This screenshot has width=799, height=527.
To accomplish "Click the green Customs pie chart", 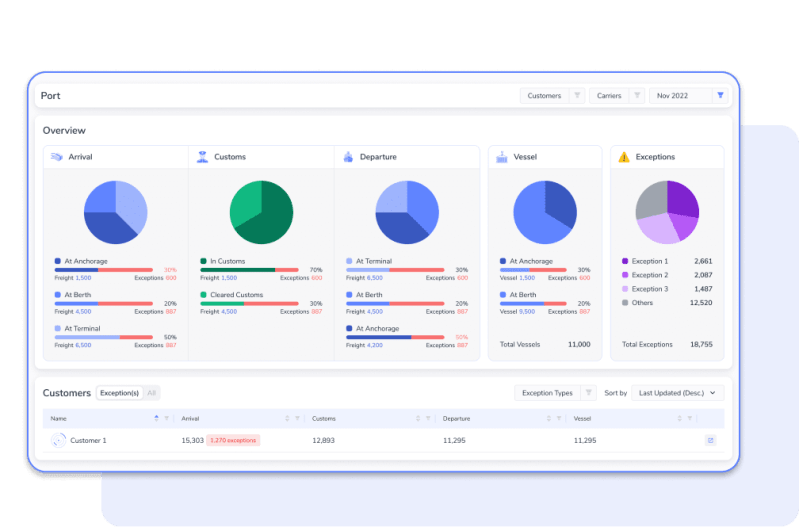I will tap(261, 212).
